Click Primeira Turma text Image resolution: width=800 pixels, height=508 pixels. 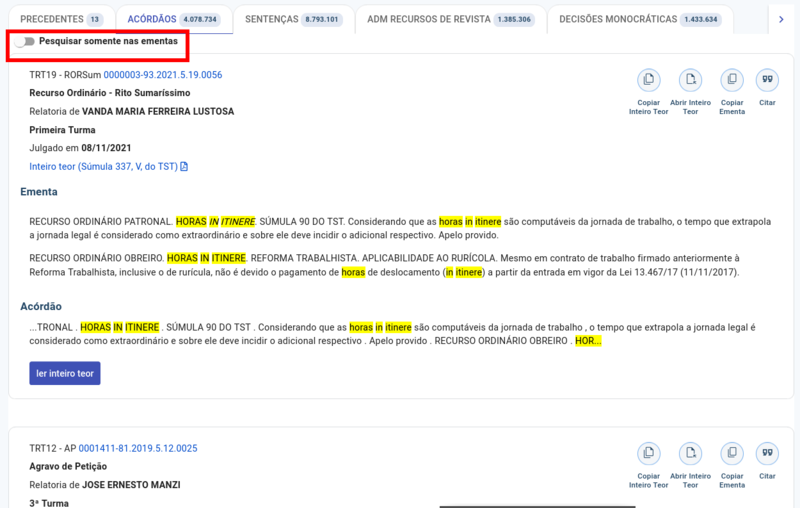click(62, 130)
